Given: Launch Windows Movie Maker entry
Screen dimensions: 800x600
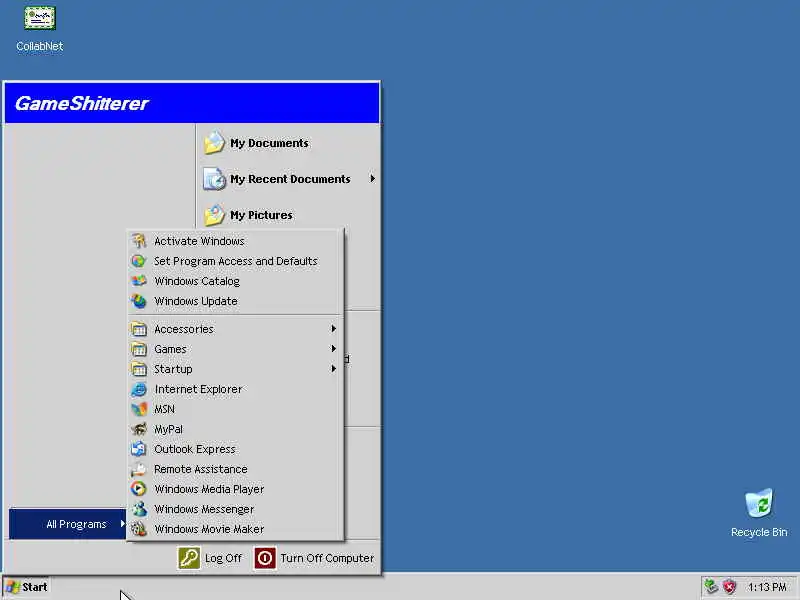Looking at the screenshot, I should 235,529.
